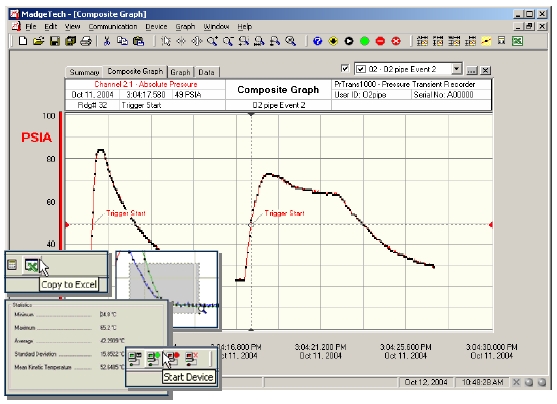The image size is (557, 404).
Task: Click the black circle play icon
Action: point(349,41)
